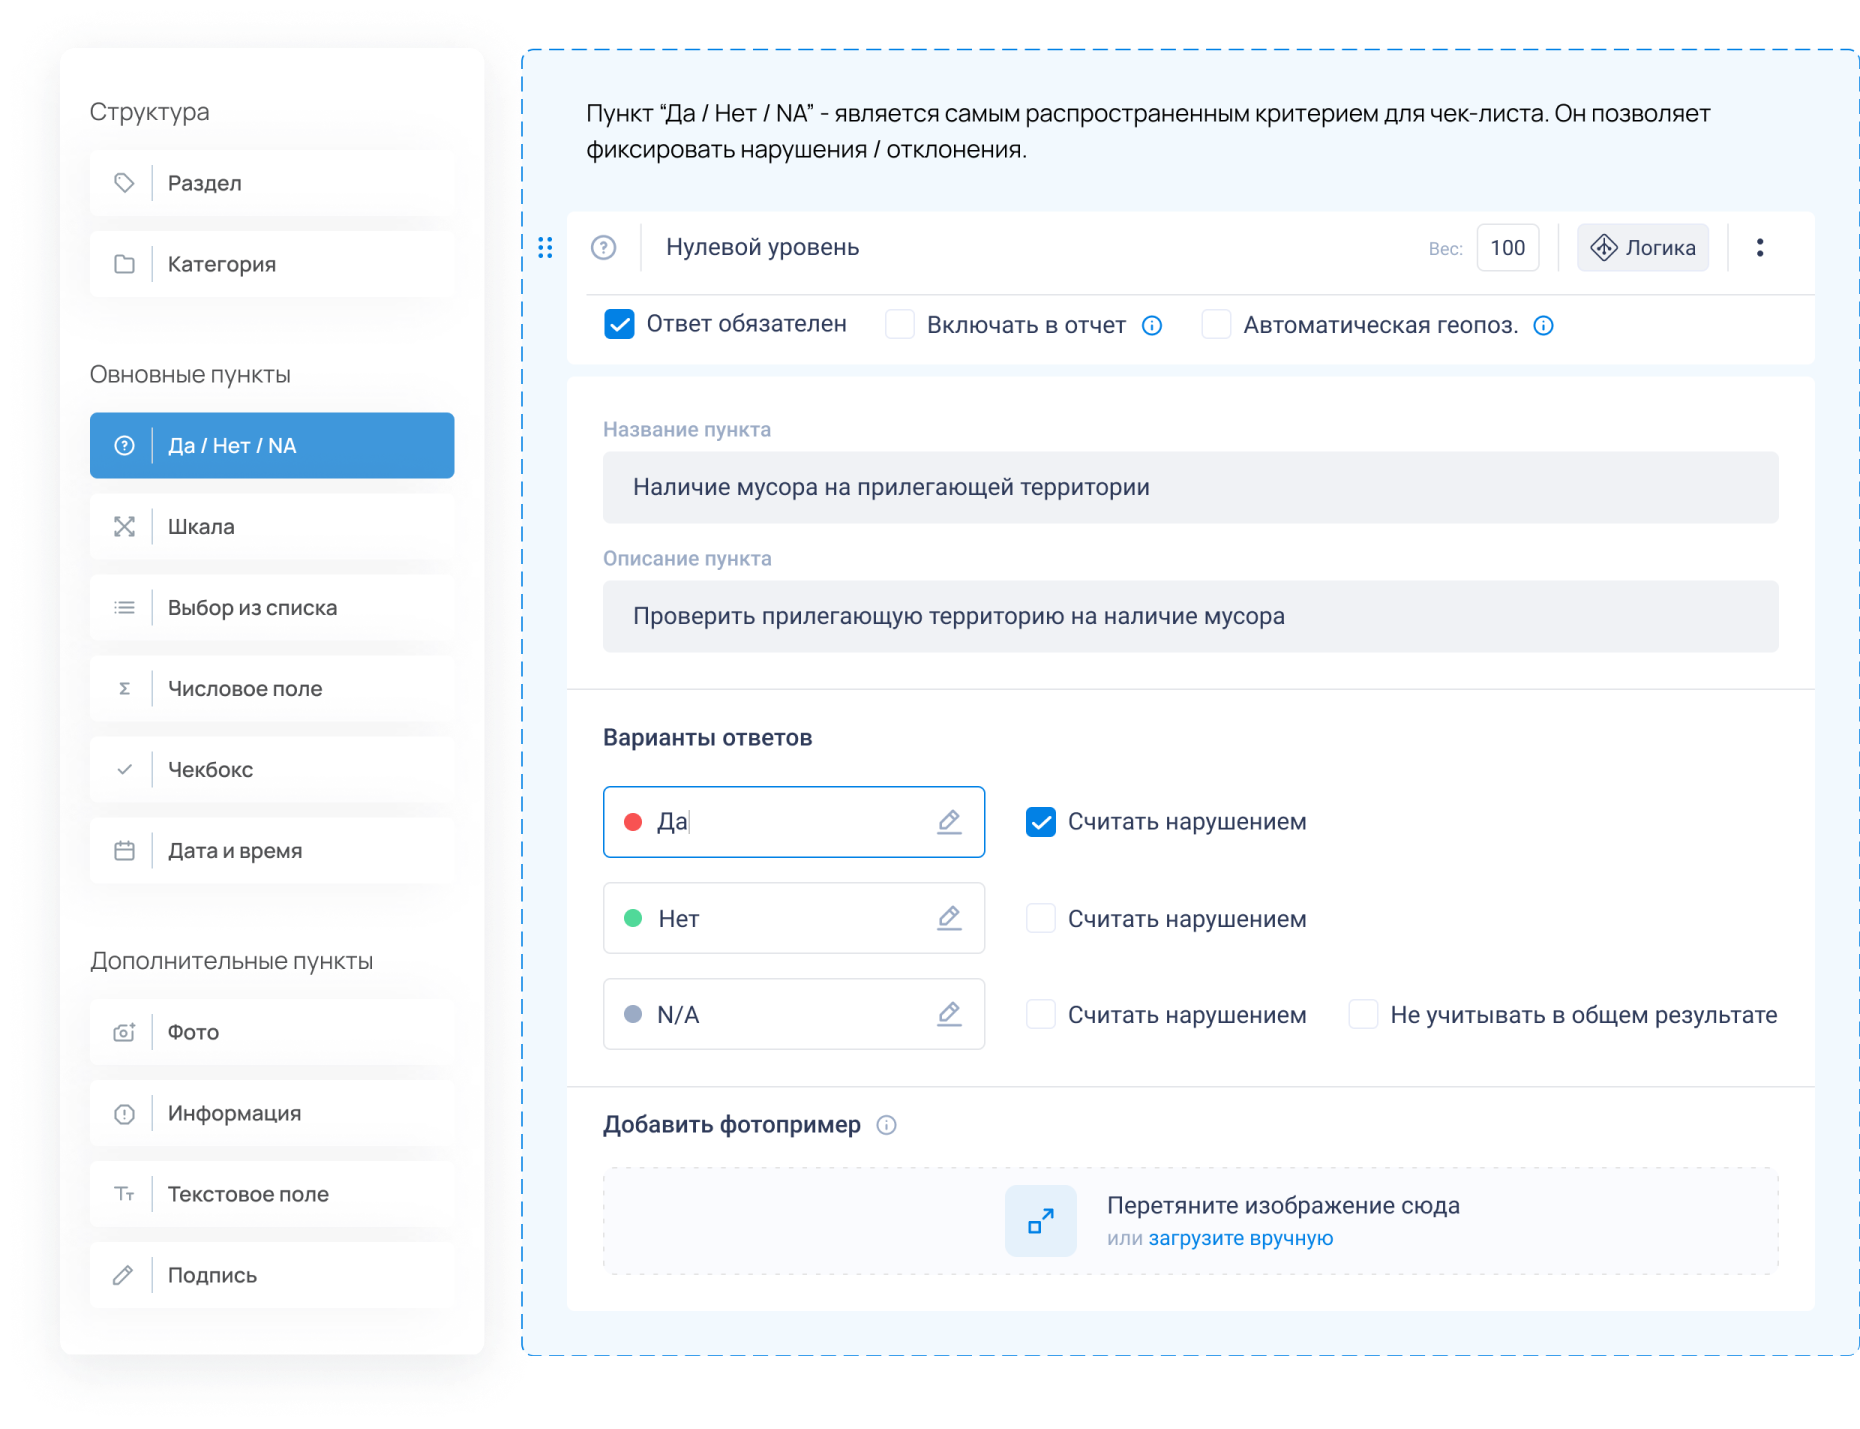Viewport: 1860px width, 1429px height.
Task: Select the Числовое поле sigma icon
Action: click(x=124, y=688)
